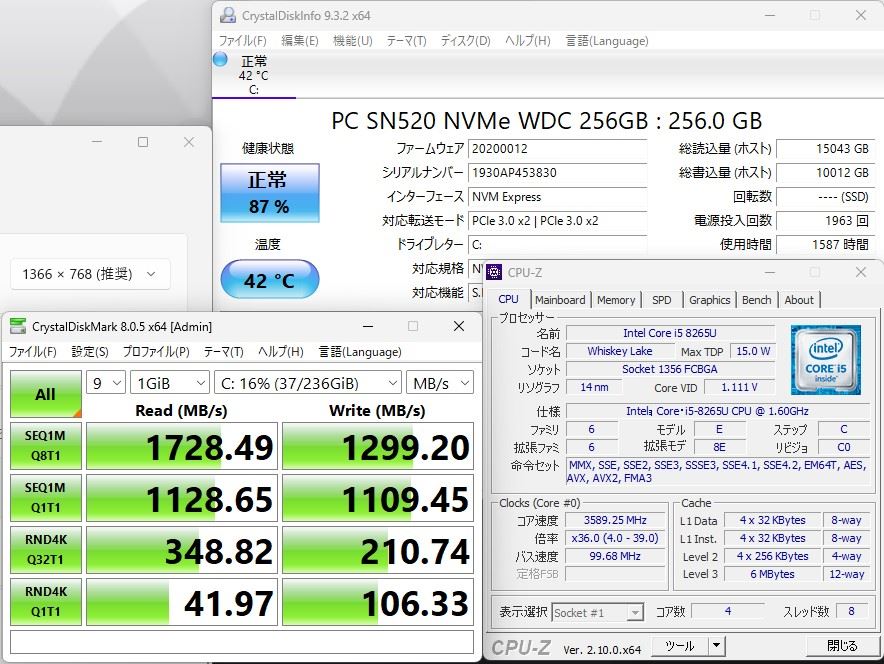884x664 pixels.
Task: Expand the ツール button dropdown arrow
Action: [x=717, y=646]
